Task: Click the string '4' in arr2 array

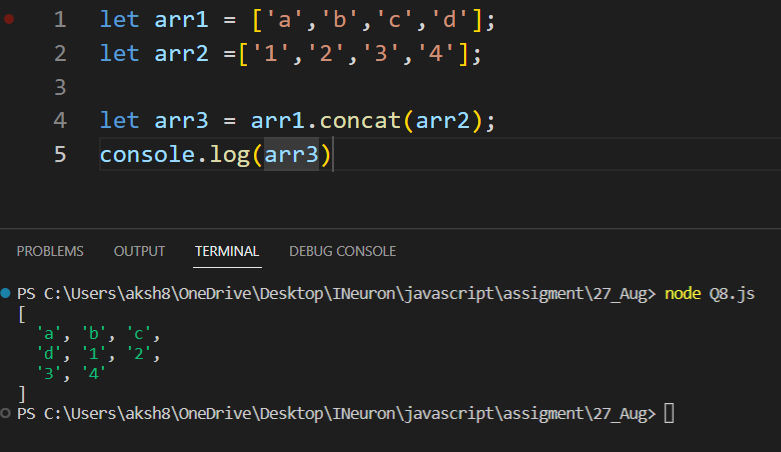Action: [436, 53]
